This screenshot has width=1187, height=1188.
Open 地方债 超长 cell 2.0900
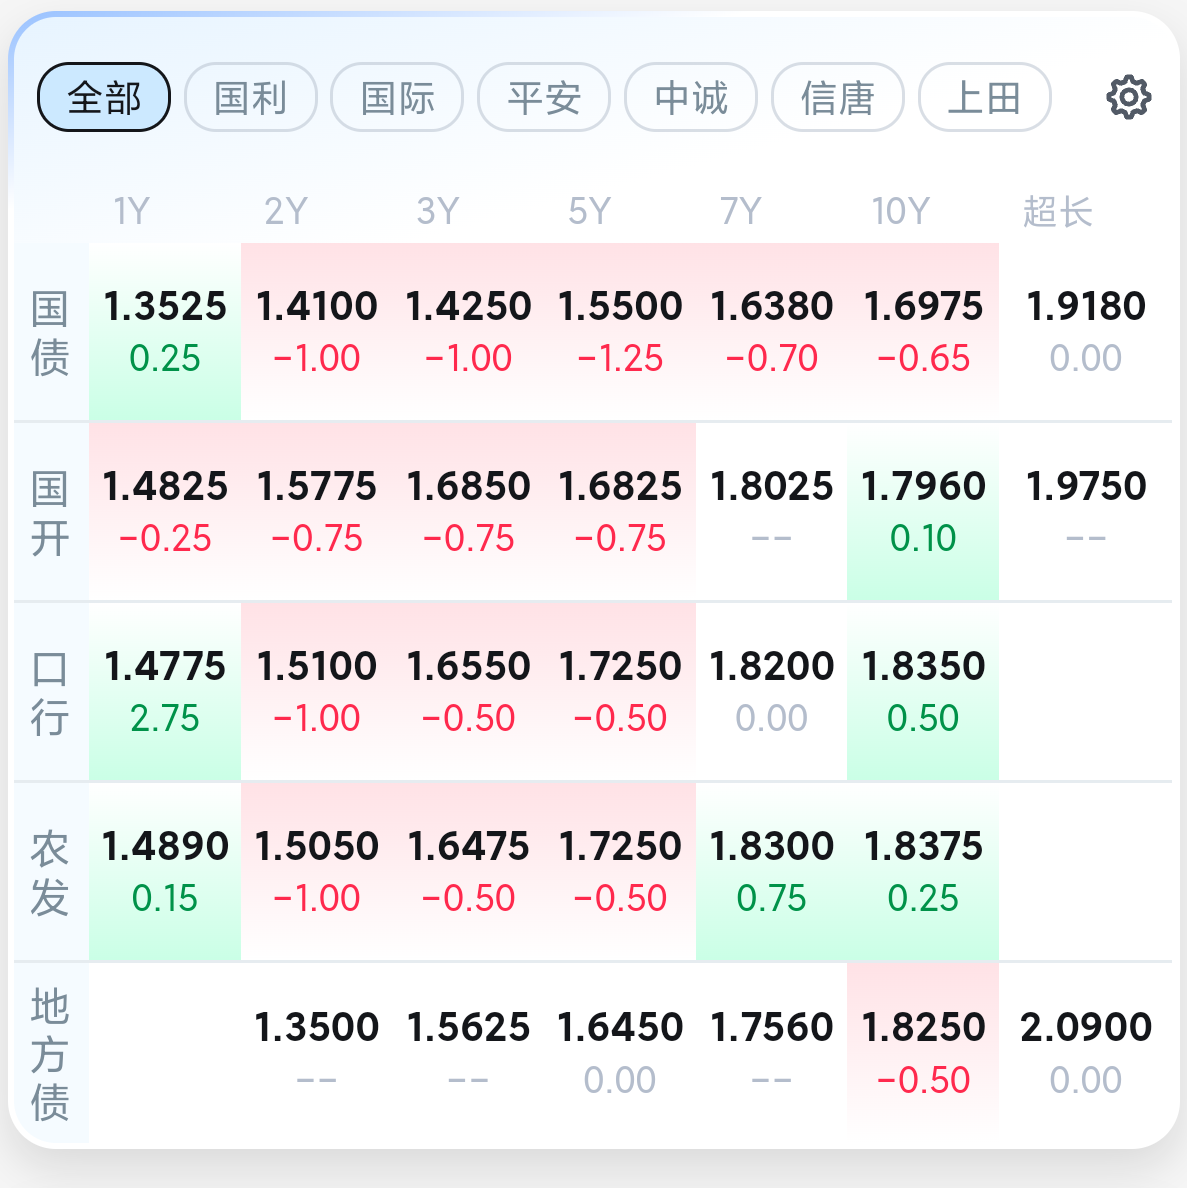(1085, 1052)
